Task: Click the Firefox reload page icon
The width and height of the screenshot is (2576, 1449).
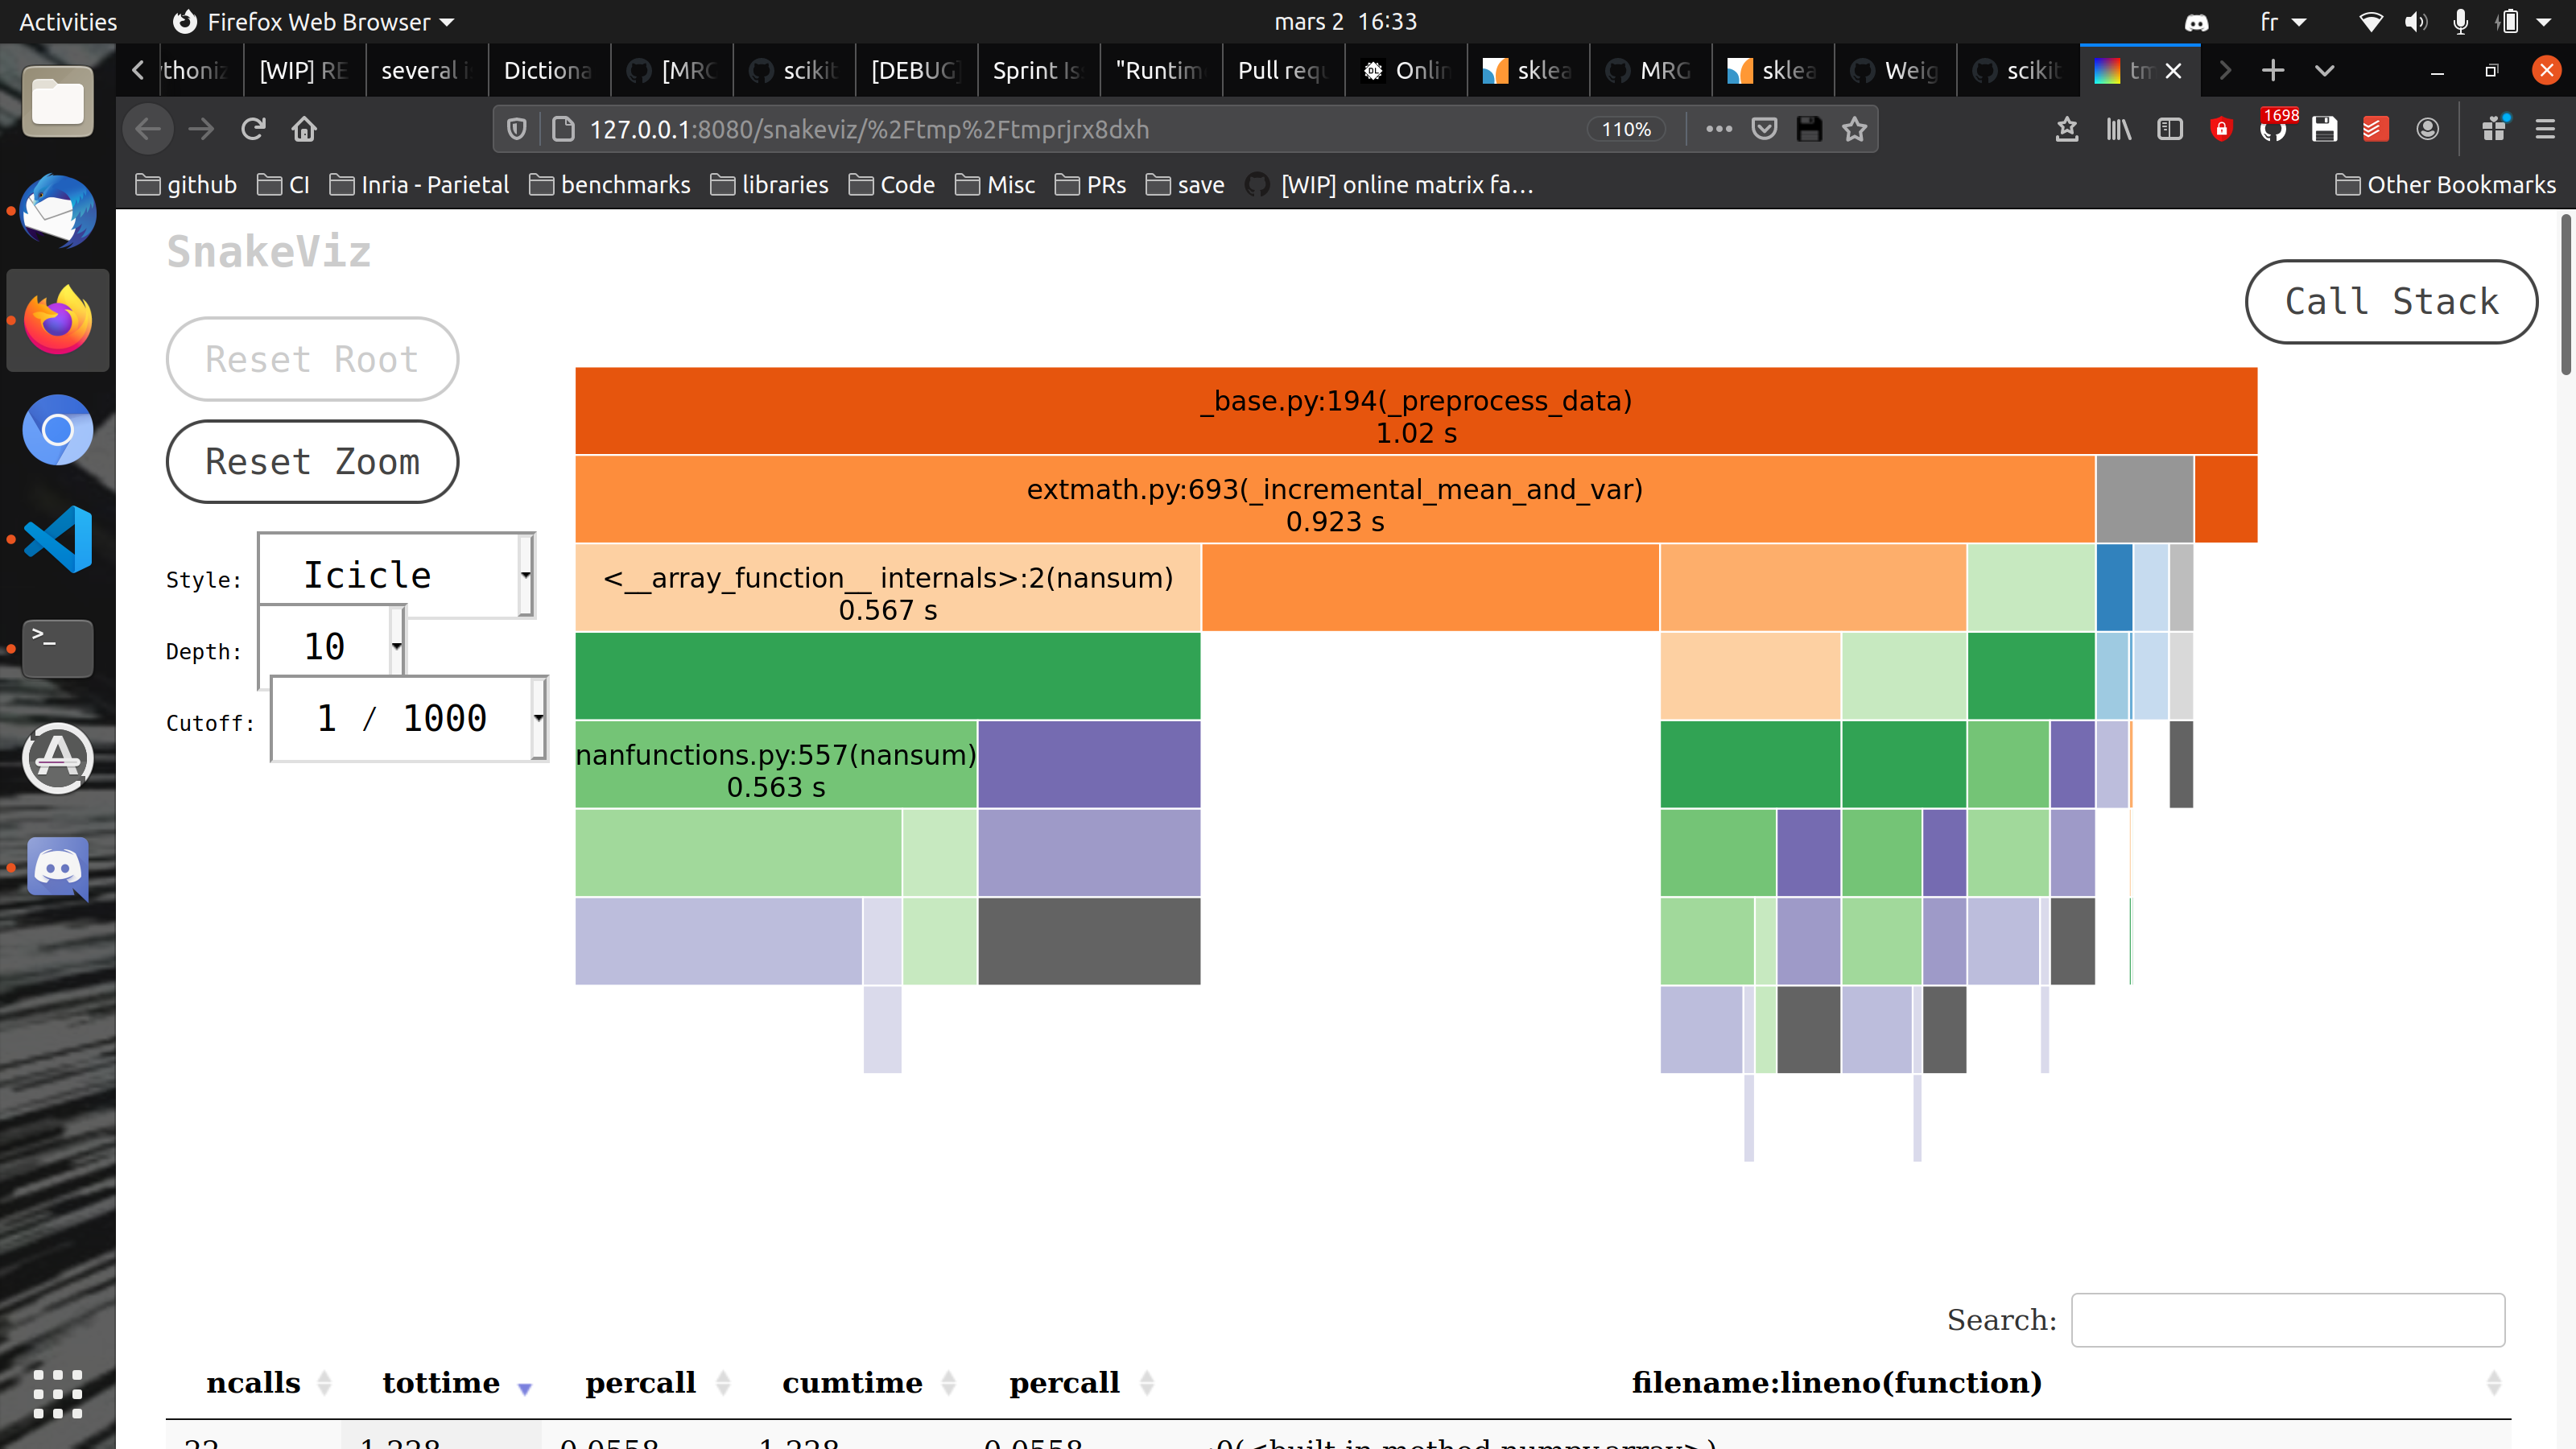Action: point(253,129)
